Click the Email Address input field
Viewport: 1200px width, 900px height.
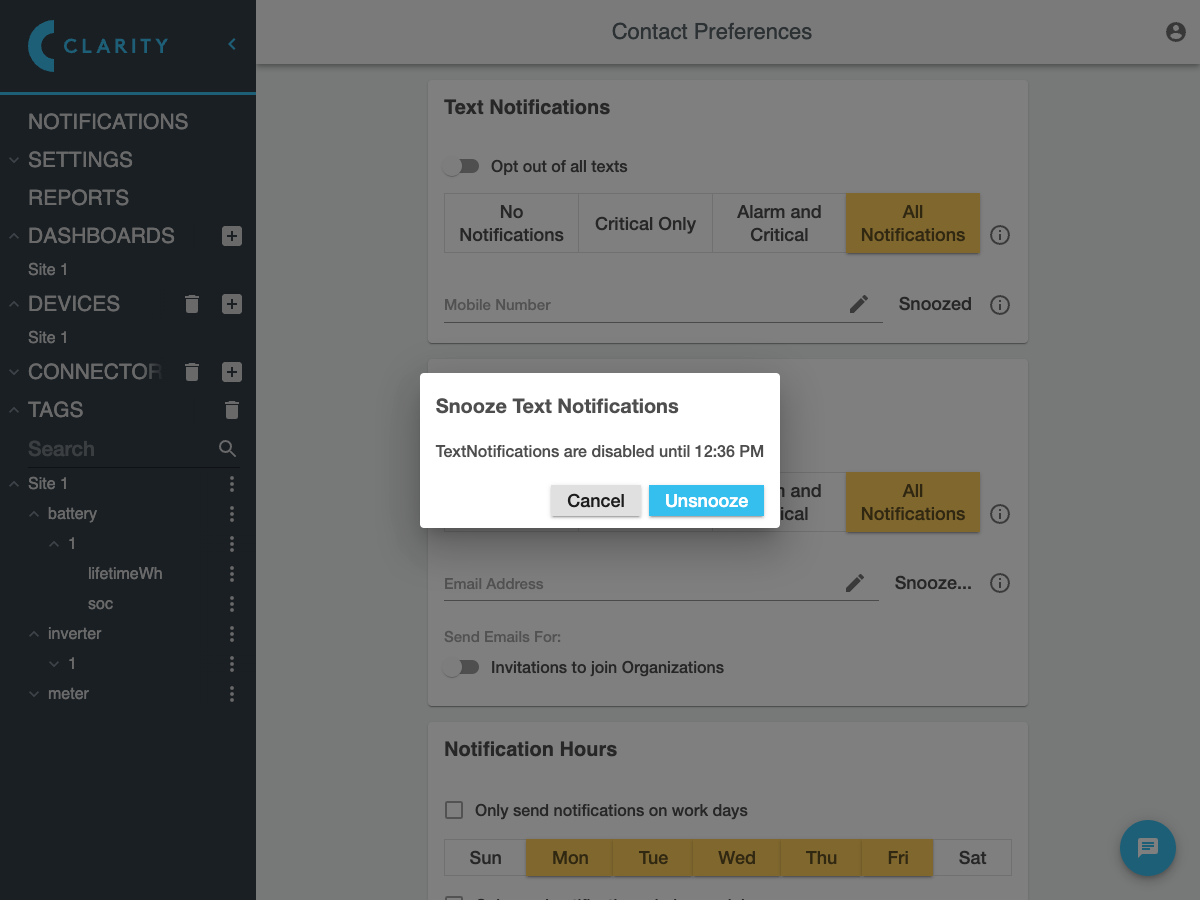[640, 584]
